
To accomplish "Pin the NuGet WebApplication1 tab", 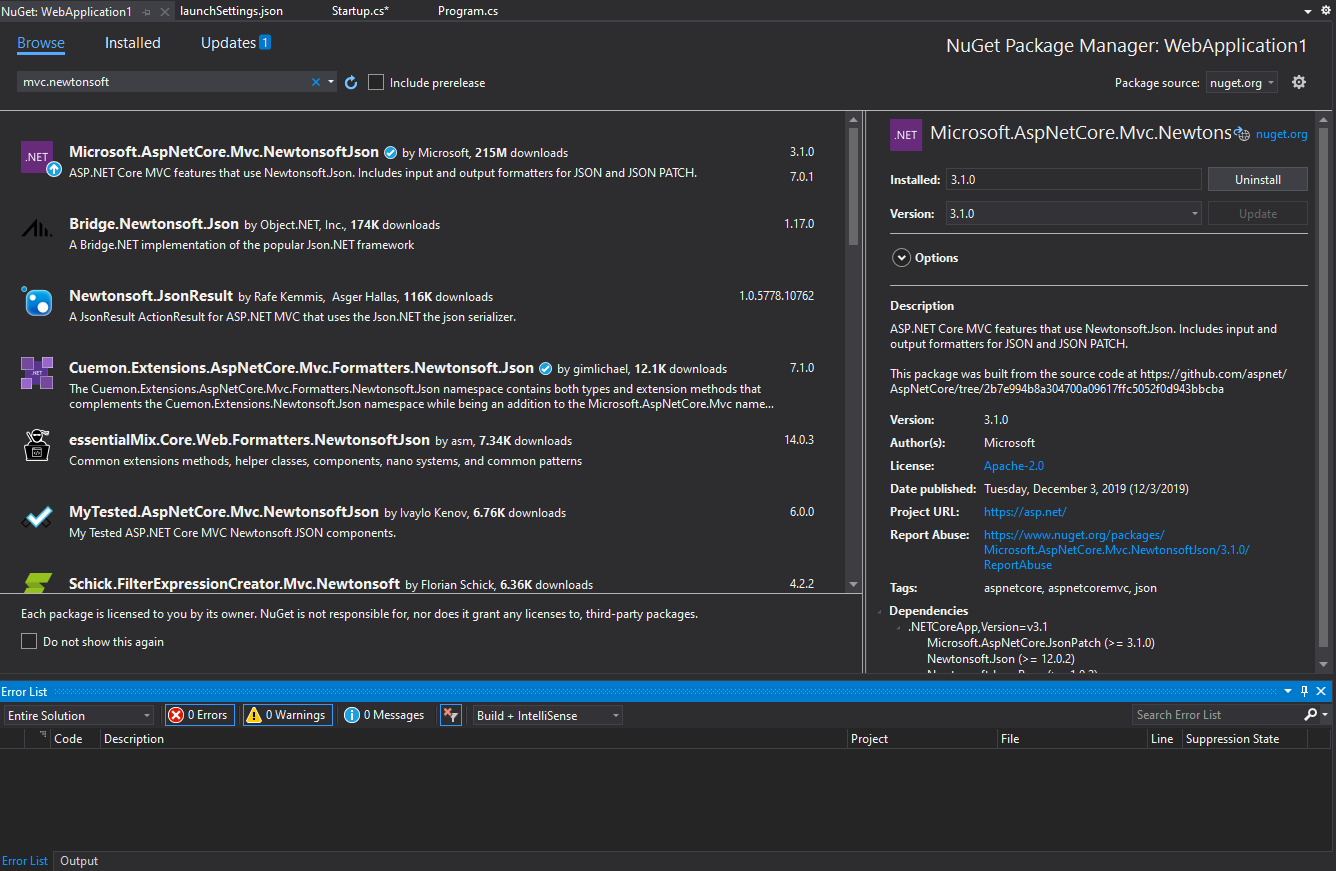I will tap(148, 12).
